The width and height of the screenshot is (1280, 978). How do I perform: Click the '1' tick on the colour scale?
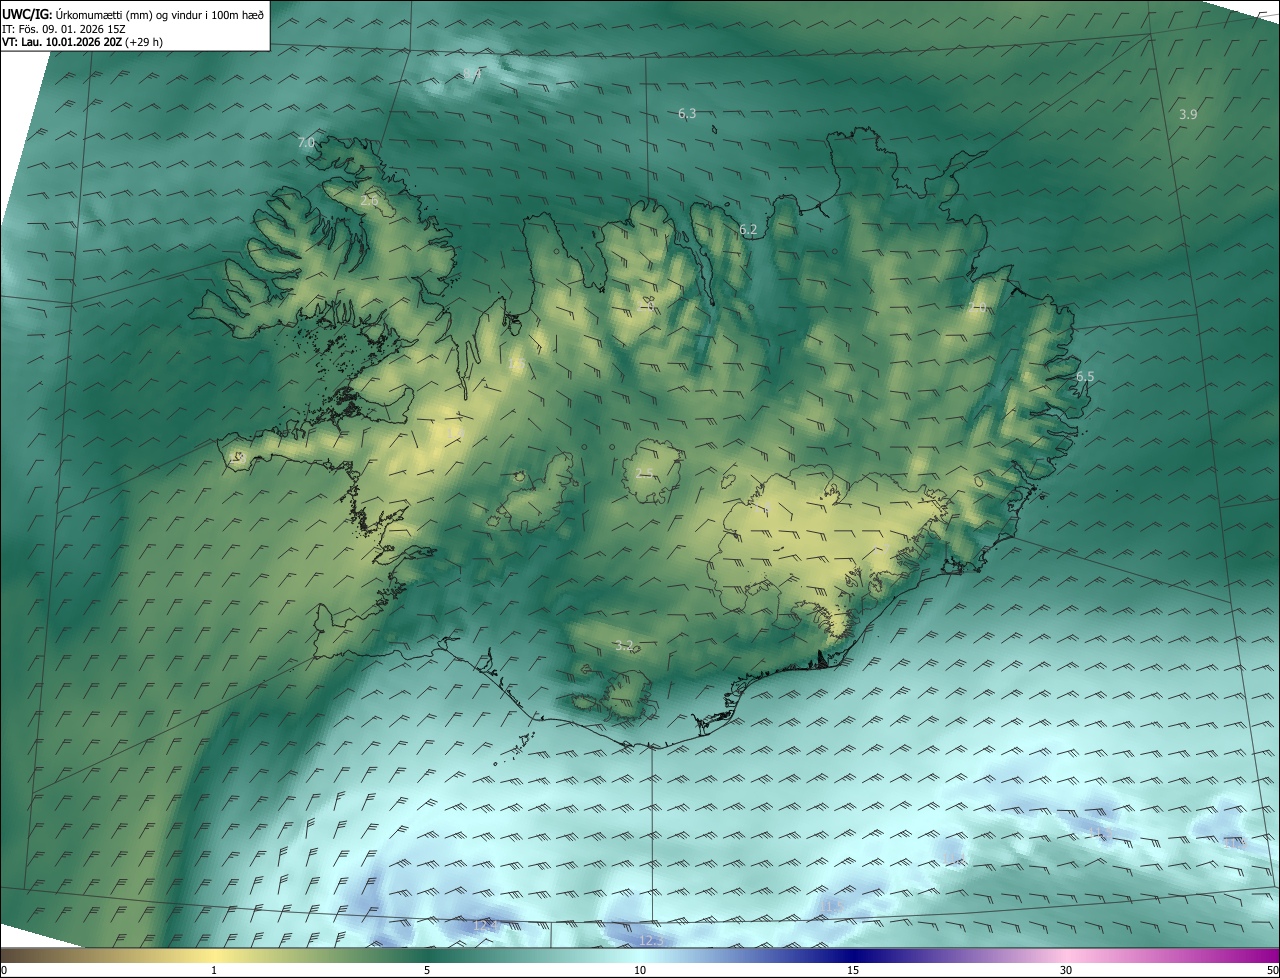pyautogui.click(x=214, y=970)
